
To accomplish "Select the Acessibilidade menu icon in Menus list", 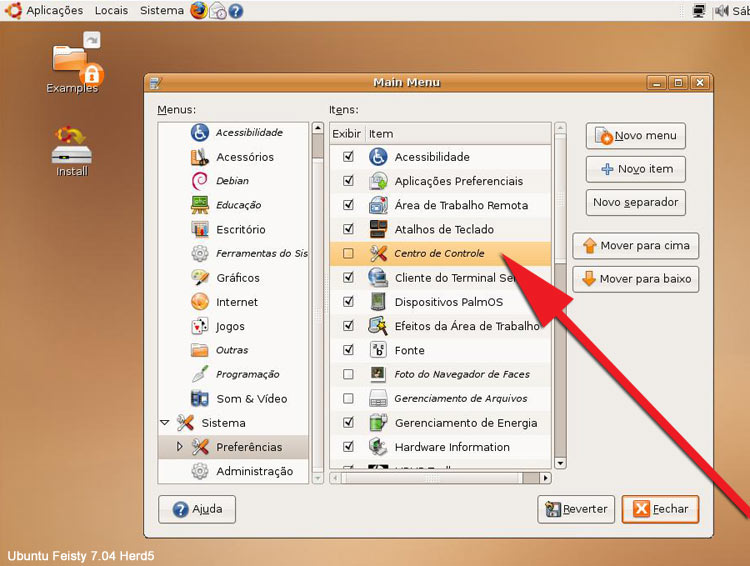I will (199, 133).
